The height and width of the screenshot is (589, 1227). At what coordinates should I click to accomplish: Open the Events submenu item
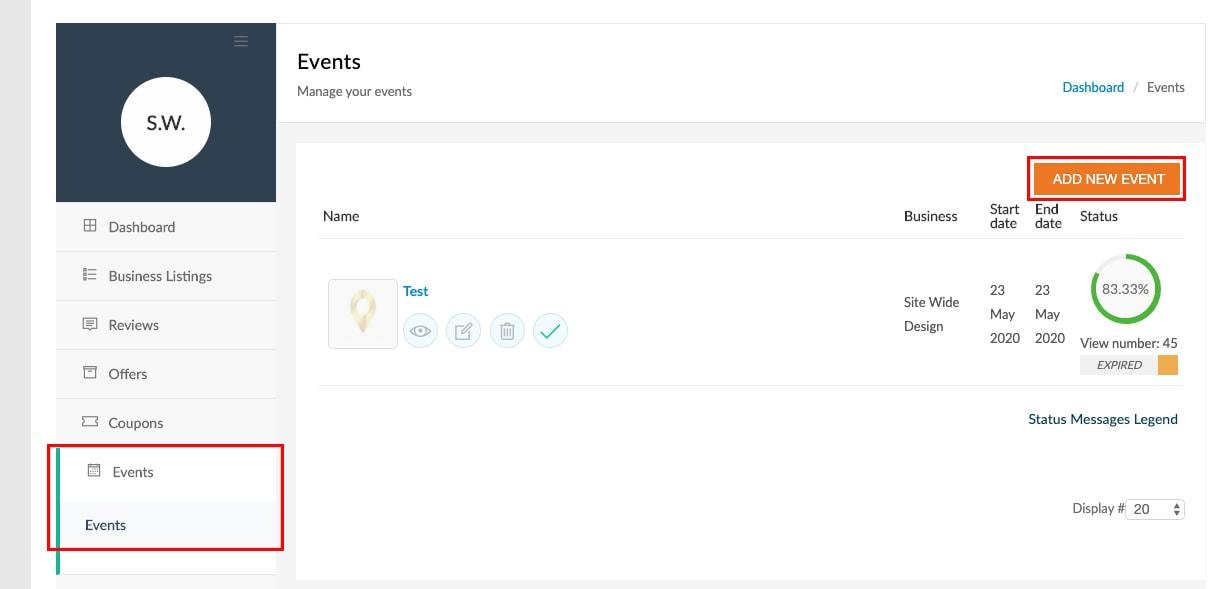pyautogui.click(x=105, y=525)
